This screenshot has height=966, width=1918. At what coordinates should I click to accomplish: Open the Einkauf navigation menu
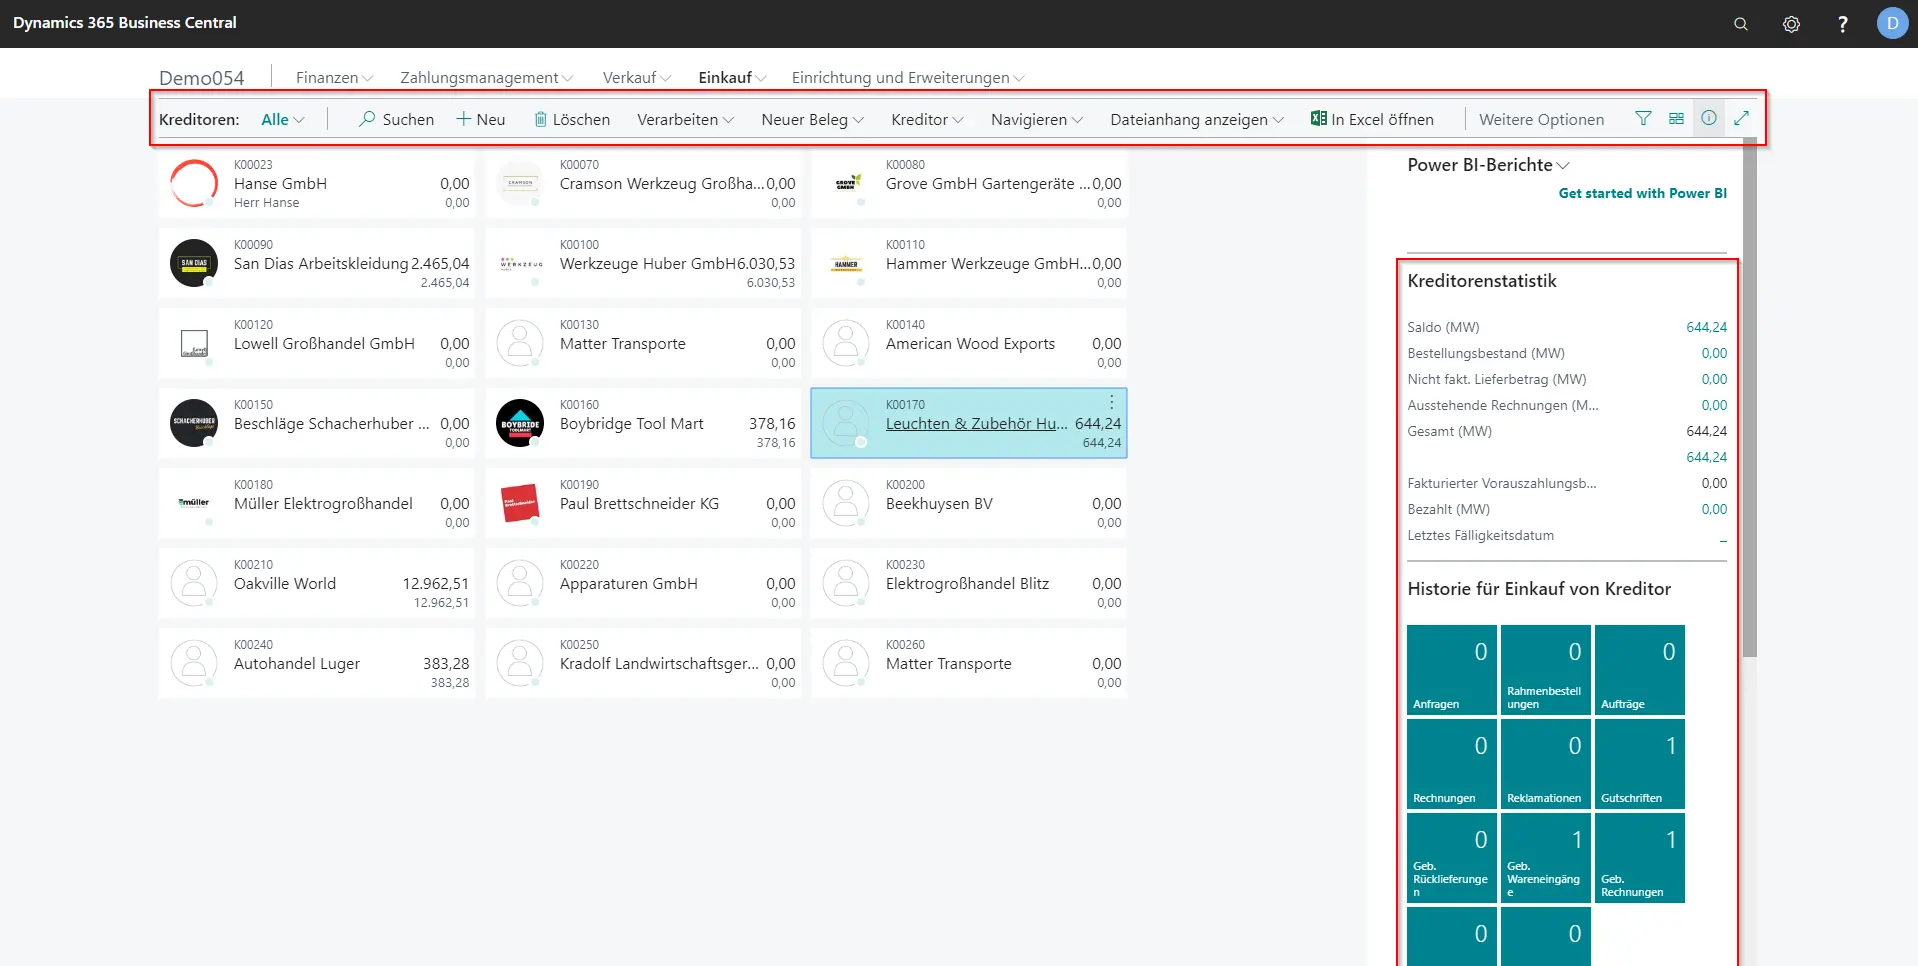click(x=733, y=77)
